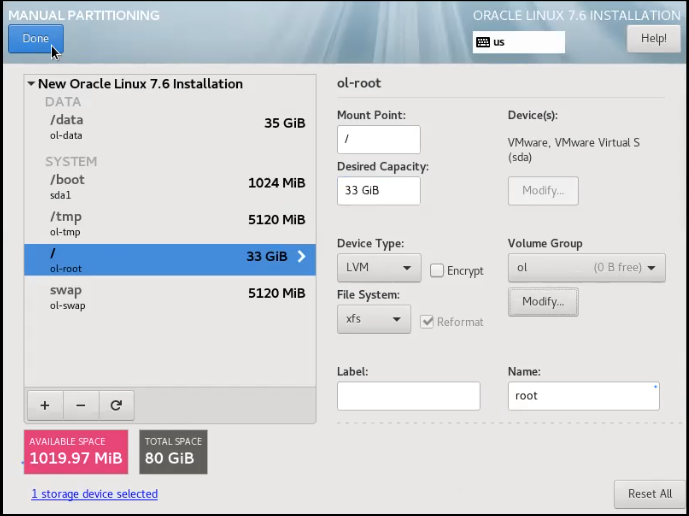This screenshot has width=689, height=516.
Task: Toggle the Reformat checkbox
Action: click(x=427, y=322)
